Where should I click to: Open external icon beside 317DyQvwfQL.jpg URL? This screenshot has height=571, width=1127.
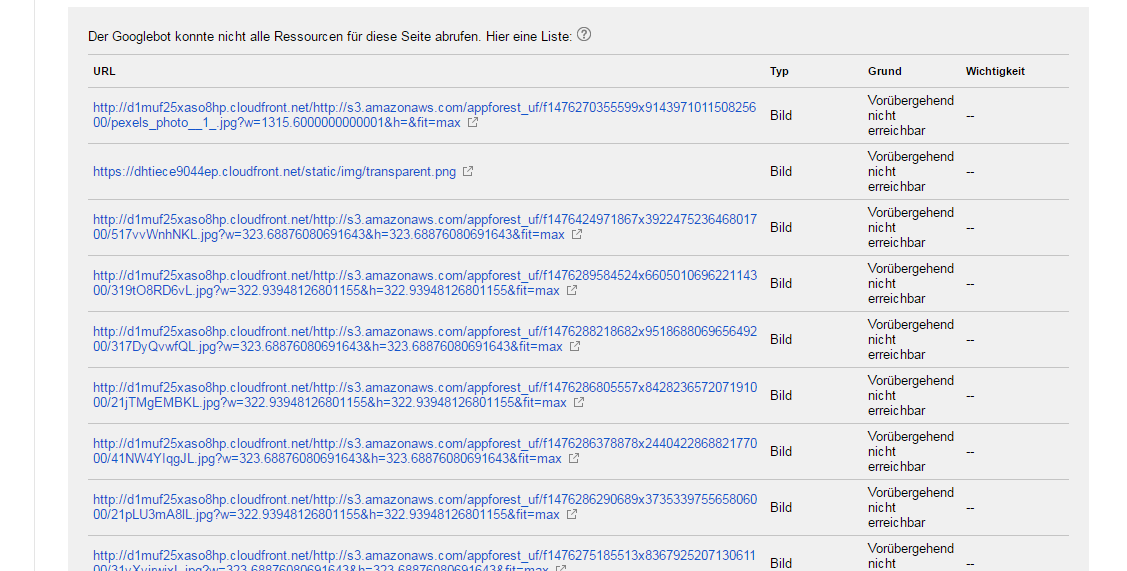pos(575,347)
